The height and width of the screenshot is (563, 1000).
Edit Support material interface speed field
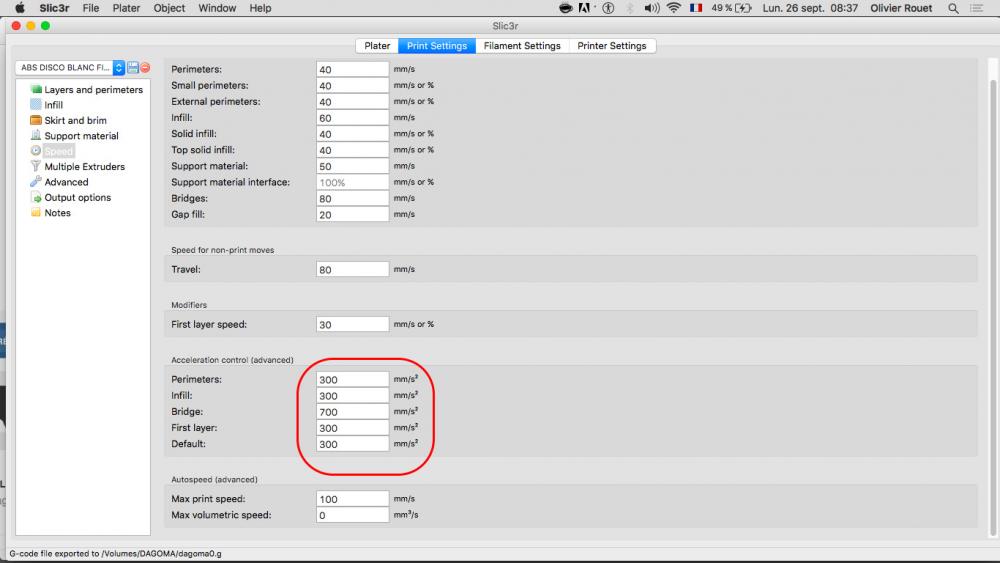pyautogui.click(x=352, y=182)
